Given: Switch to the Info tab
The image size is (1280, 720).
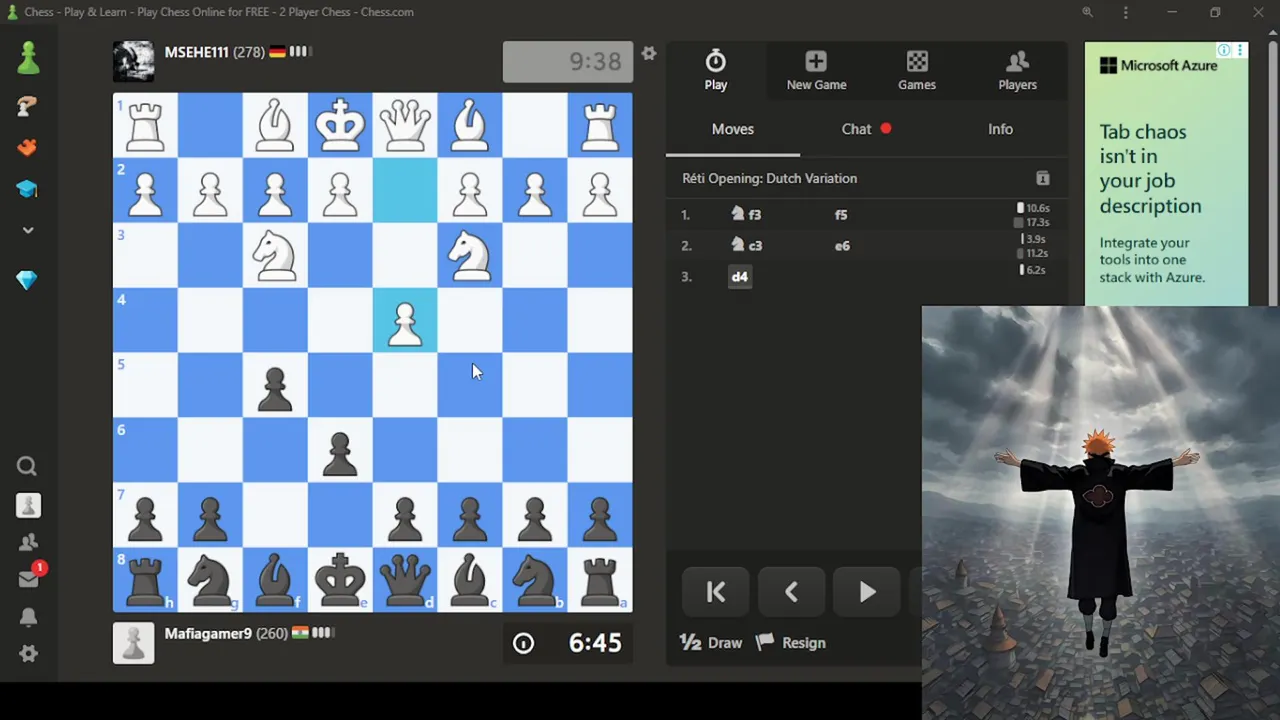Looking at the screenshot, I should tap(1000, 129).
